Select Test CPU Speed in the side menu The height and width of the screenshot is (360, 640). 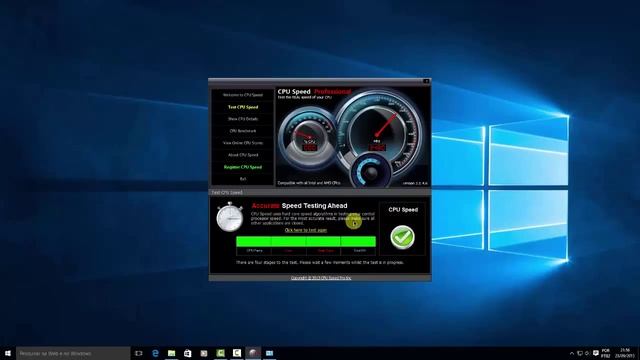coord(243,107)
